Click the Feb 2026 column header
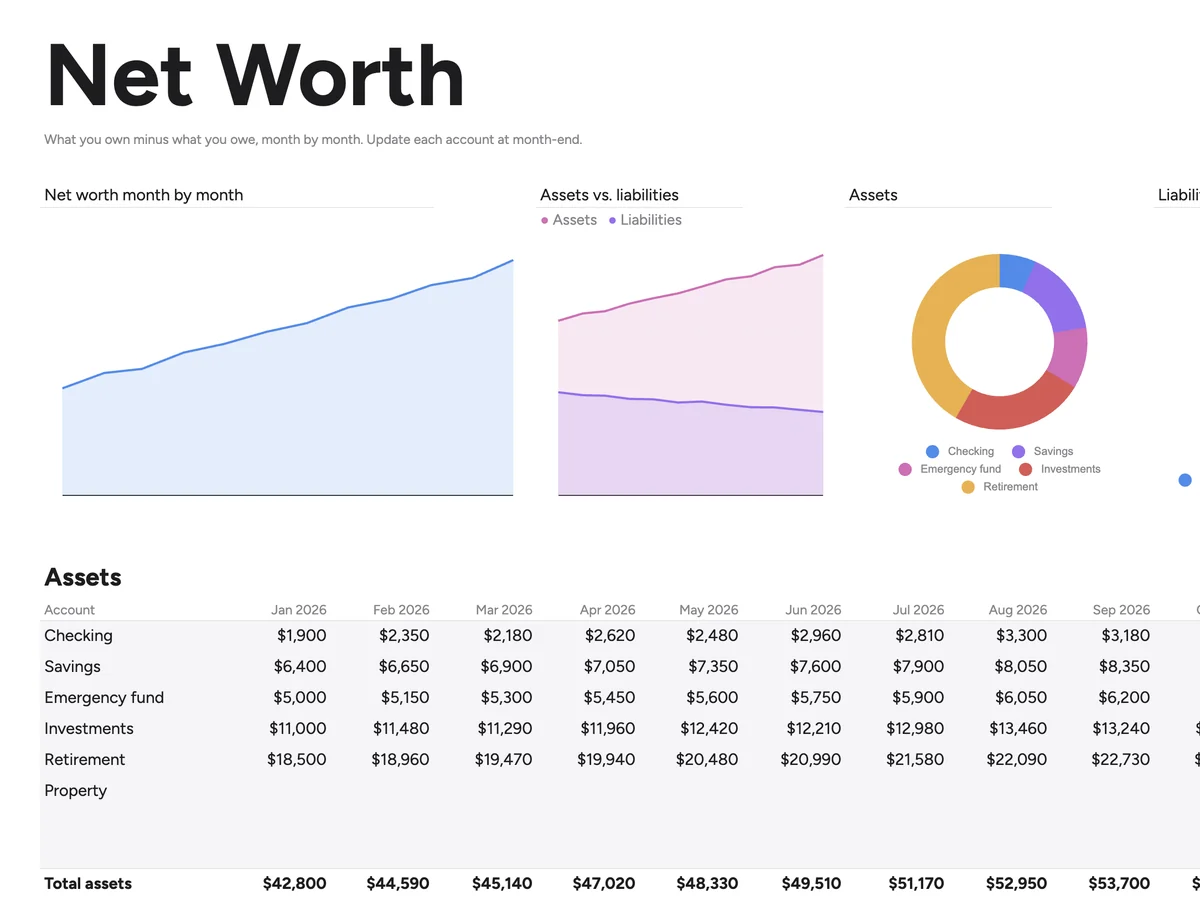This screenshot has height=900, width=1200. click(x=401, y=610)
